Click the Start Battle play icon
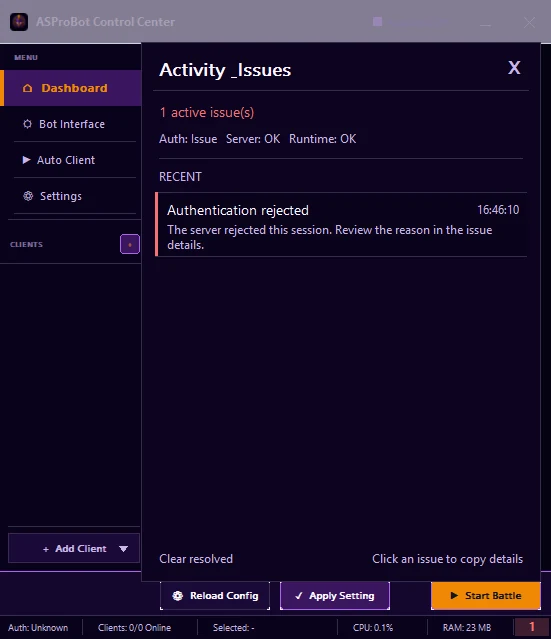Screen dimensions: 551x639 tap(454, 595)
